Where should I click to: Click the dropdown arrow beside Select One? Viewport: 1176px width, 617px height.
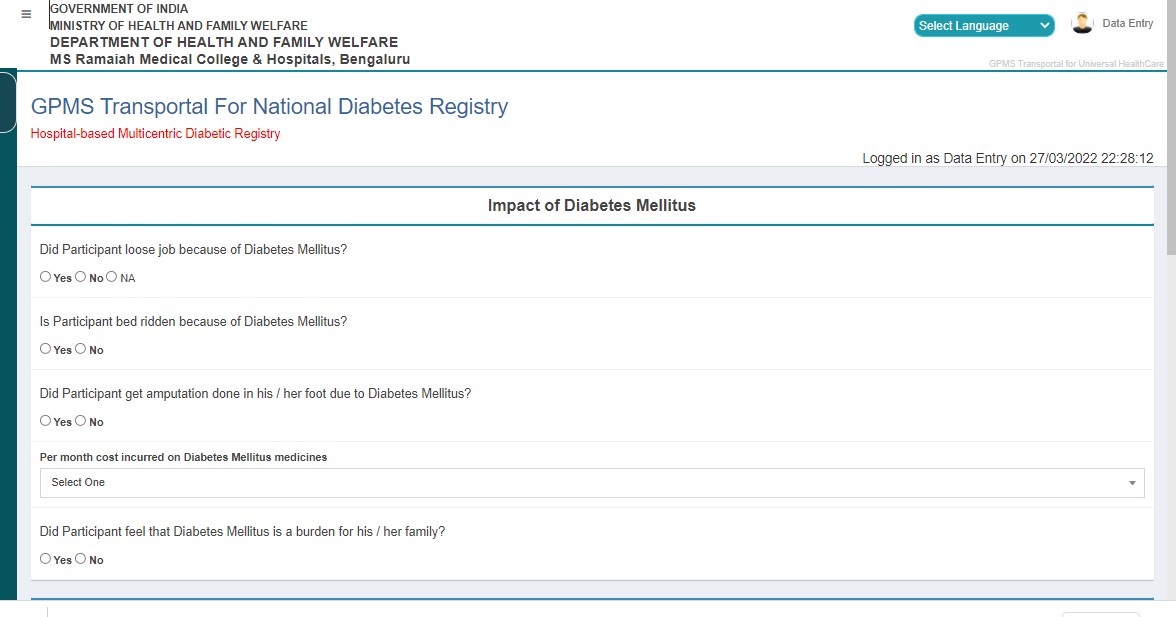point(1133,483)
